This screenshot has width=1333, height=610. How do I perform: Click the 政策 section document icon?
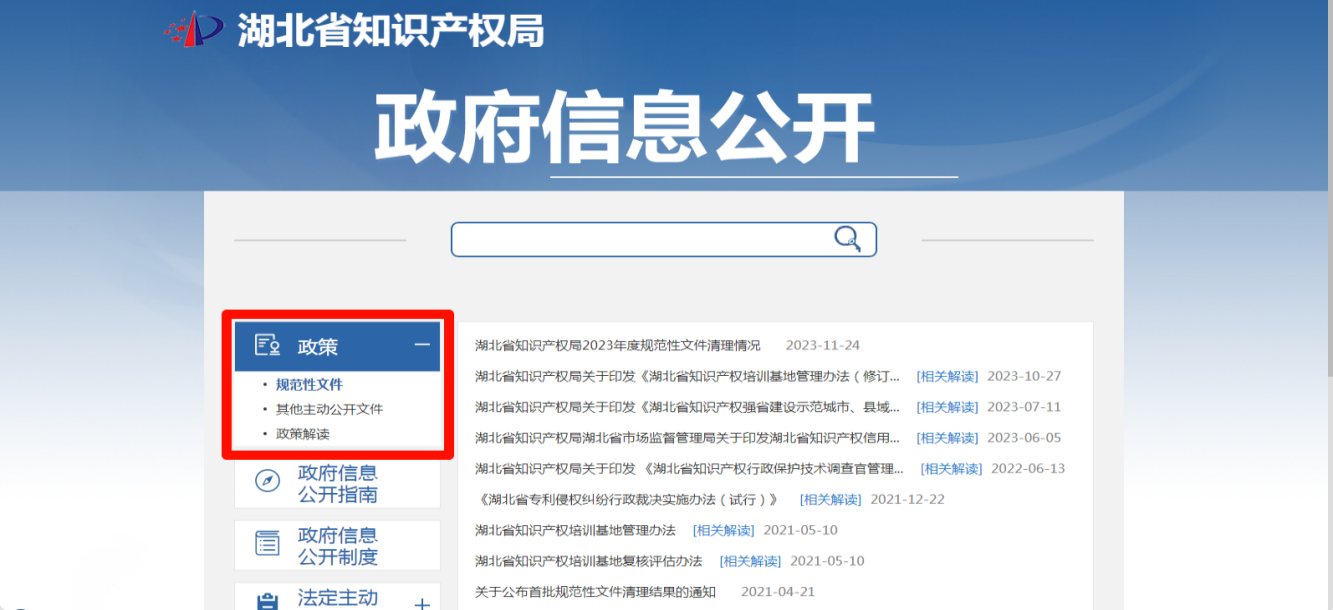267,346
